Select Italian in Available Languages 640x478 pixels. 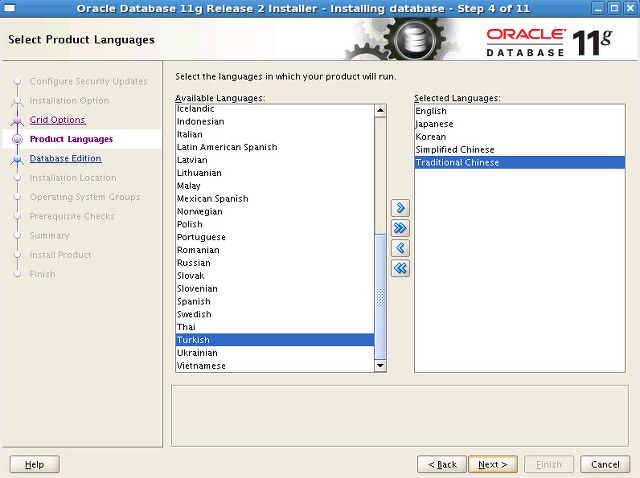[x=275, y=134]
